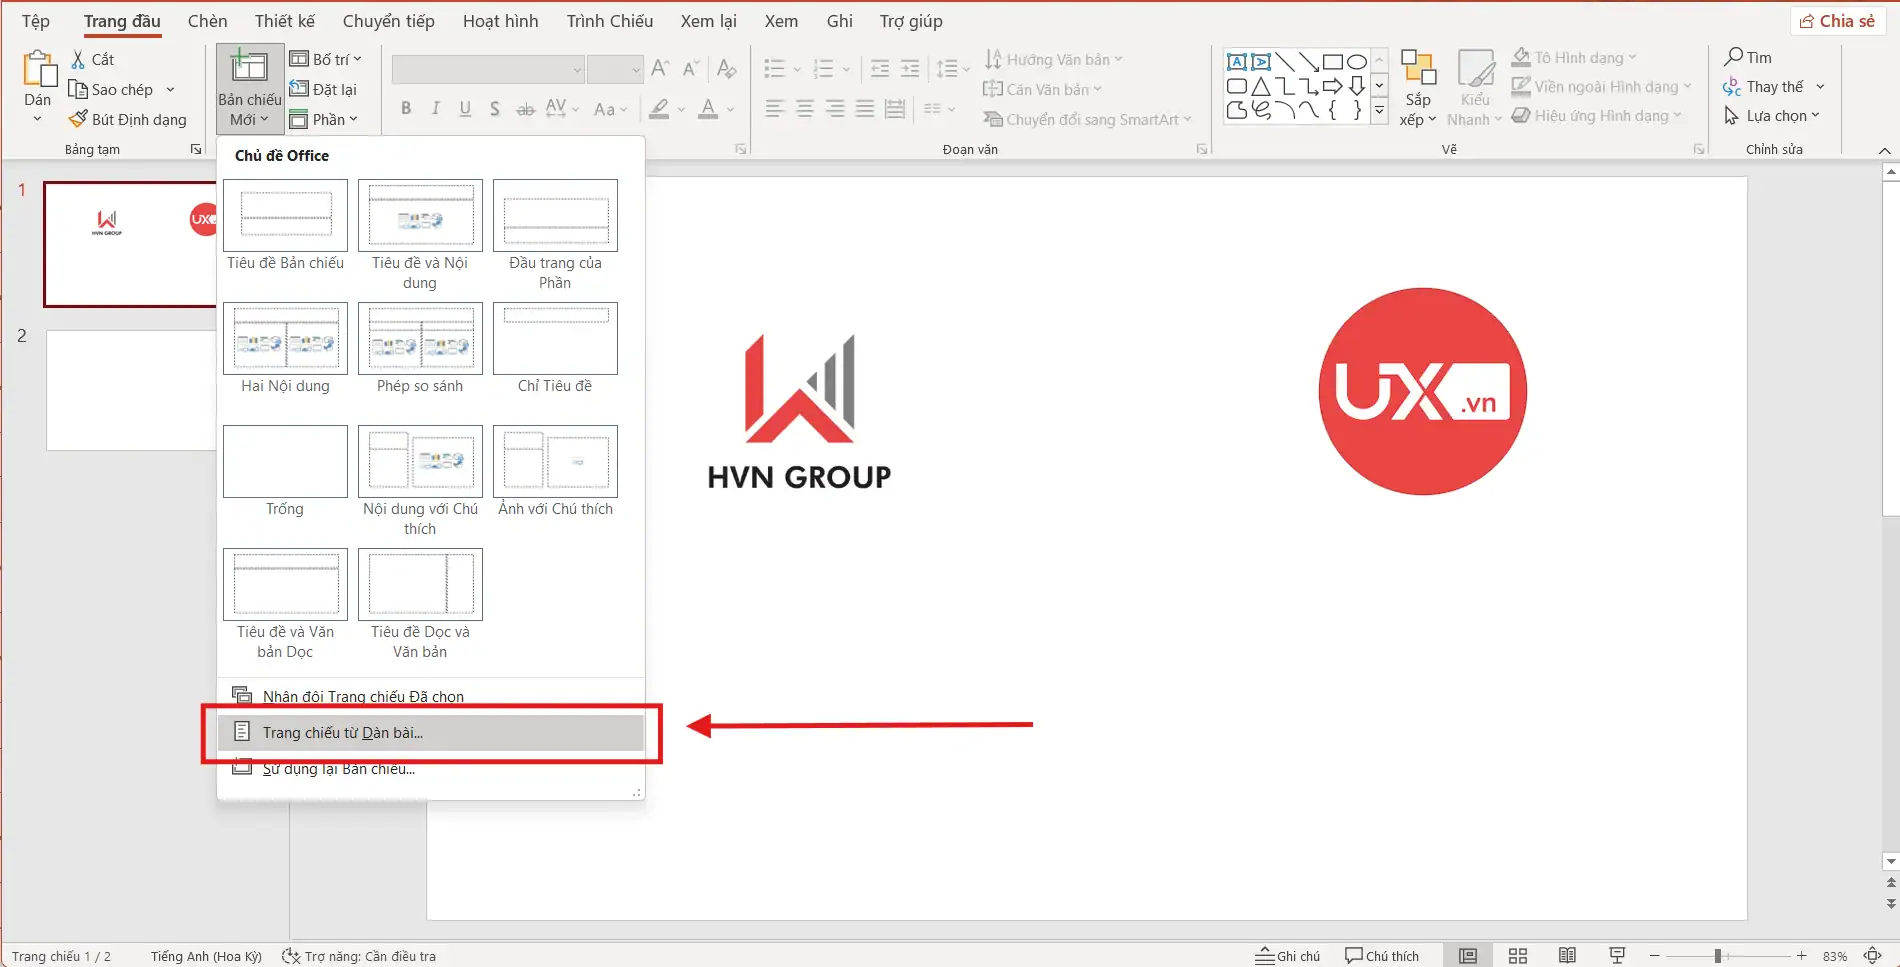Click the Tìm search icon
Image resolution: width=1900 pixels, height=967 pixels.
click(1733, 57)
